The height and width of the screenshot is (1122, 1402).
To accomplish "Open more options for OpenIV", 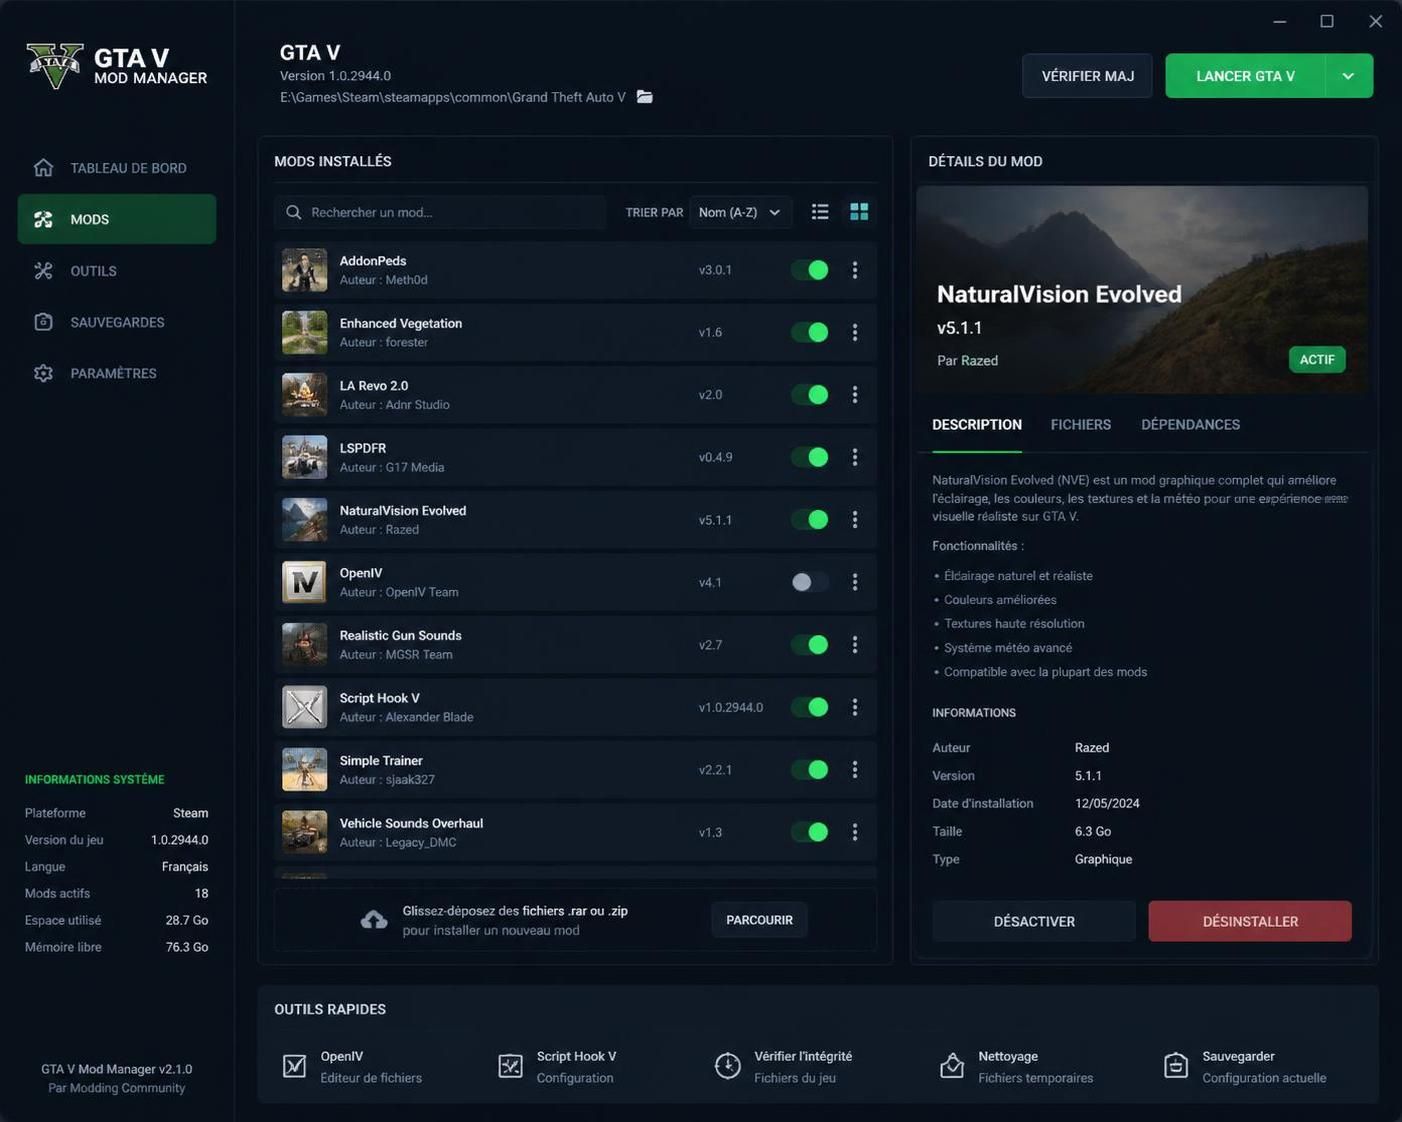I will (855, 582).
